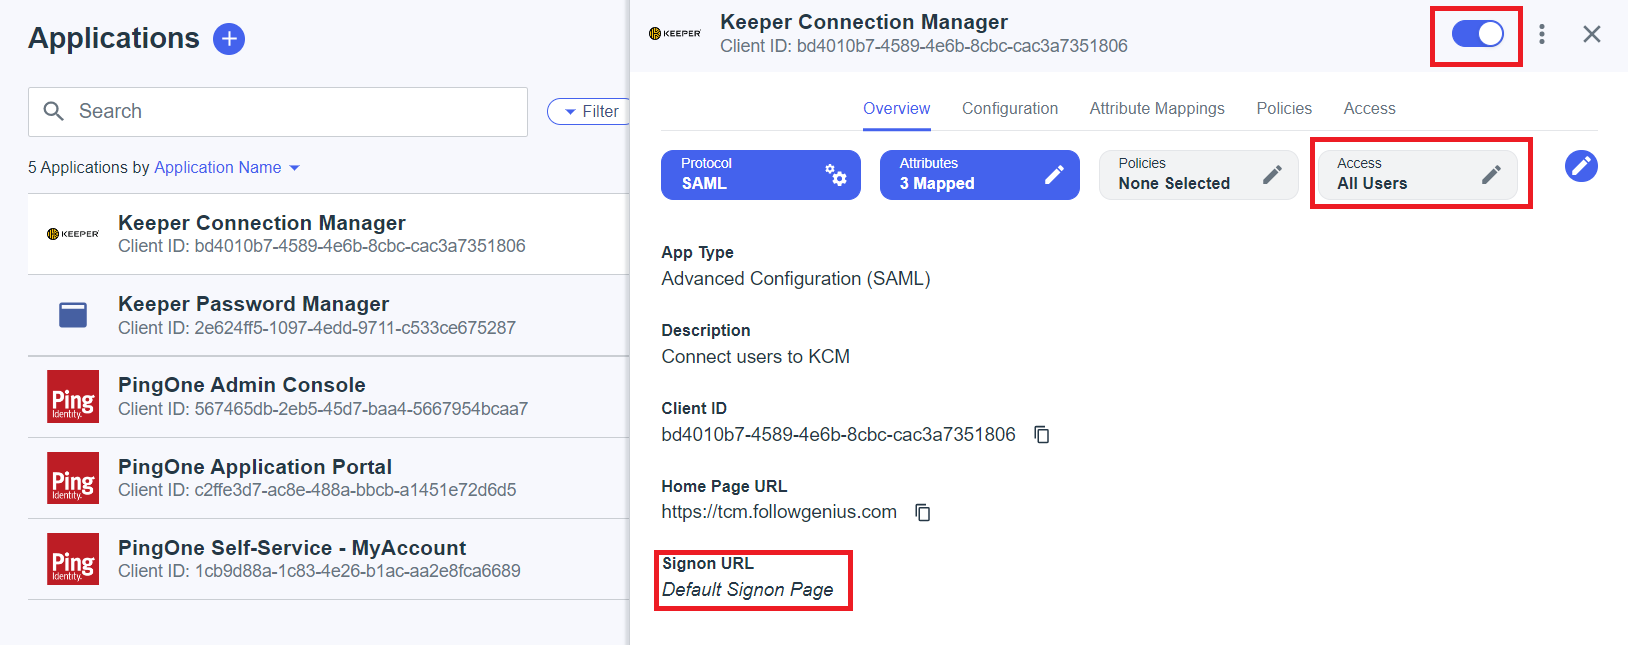Switch to the Configuration tab

tap(1009, 109)
